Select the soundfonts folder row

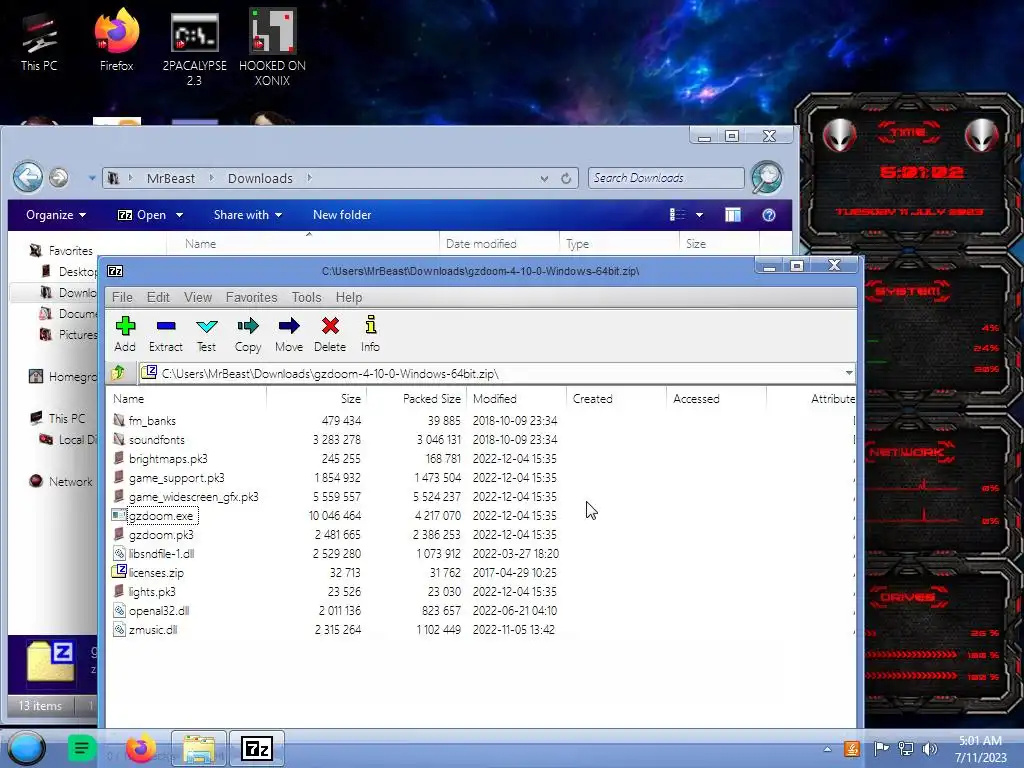click(157, 440)
